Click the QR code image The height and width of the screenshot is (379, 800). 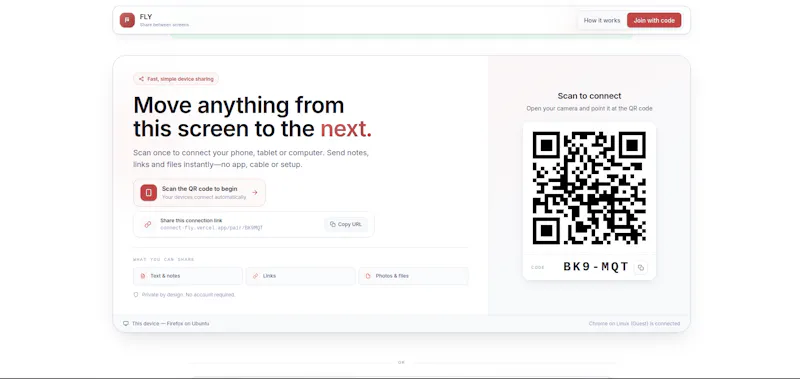pos(589,188)
